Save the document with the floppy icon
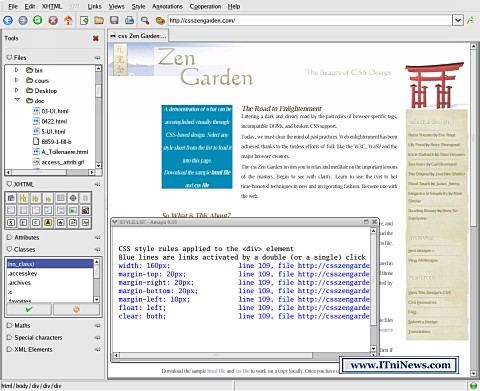This screenshot has height=391, width=480. pyautogui.click(x=114, y=20)
